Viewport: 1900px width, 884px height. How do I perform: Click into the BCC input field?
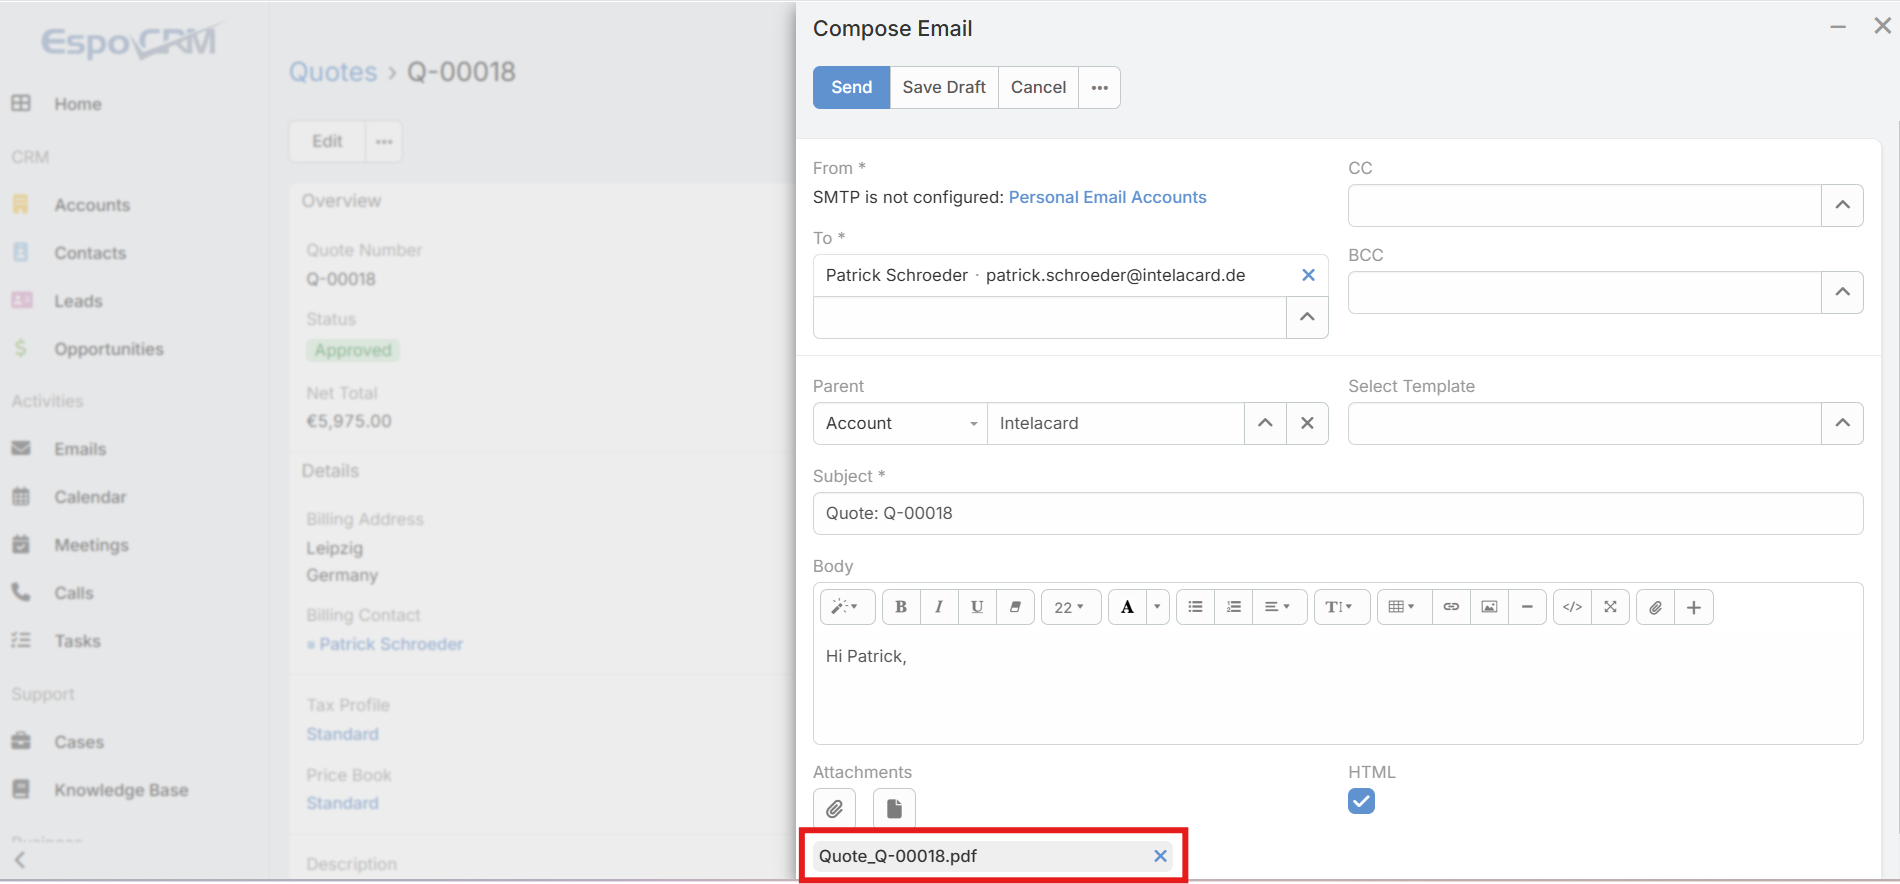click(1584, 292)
